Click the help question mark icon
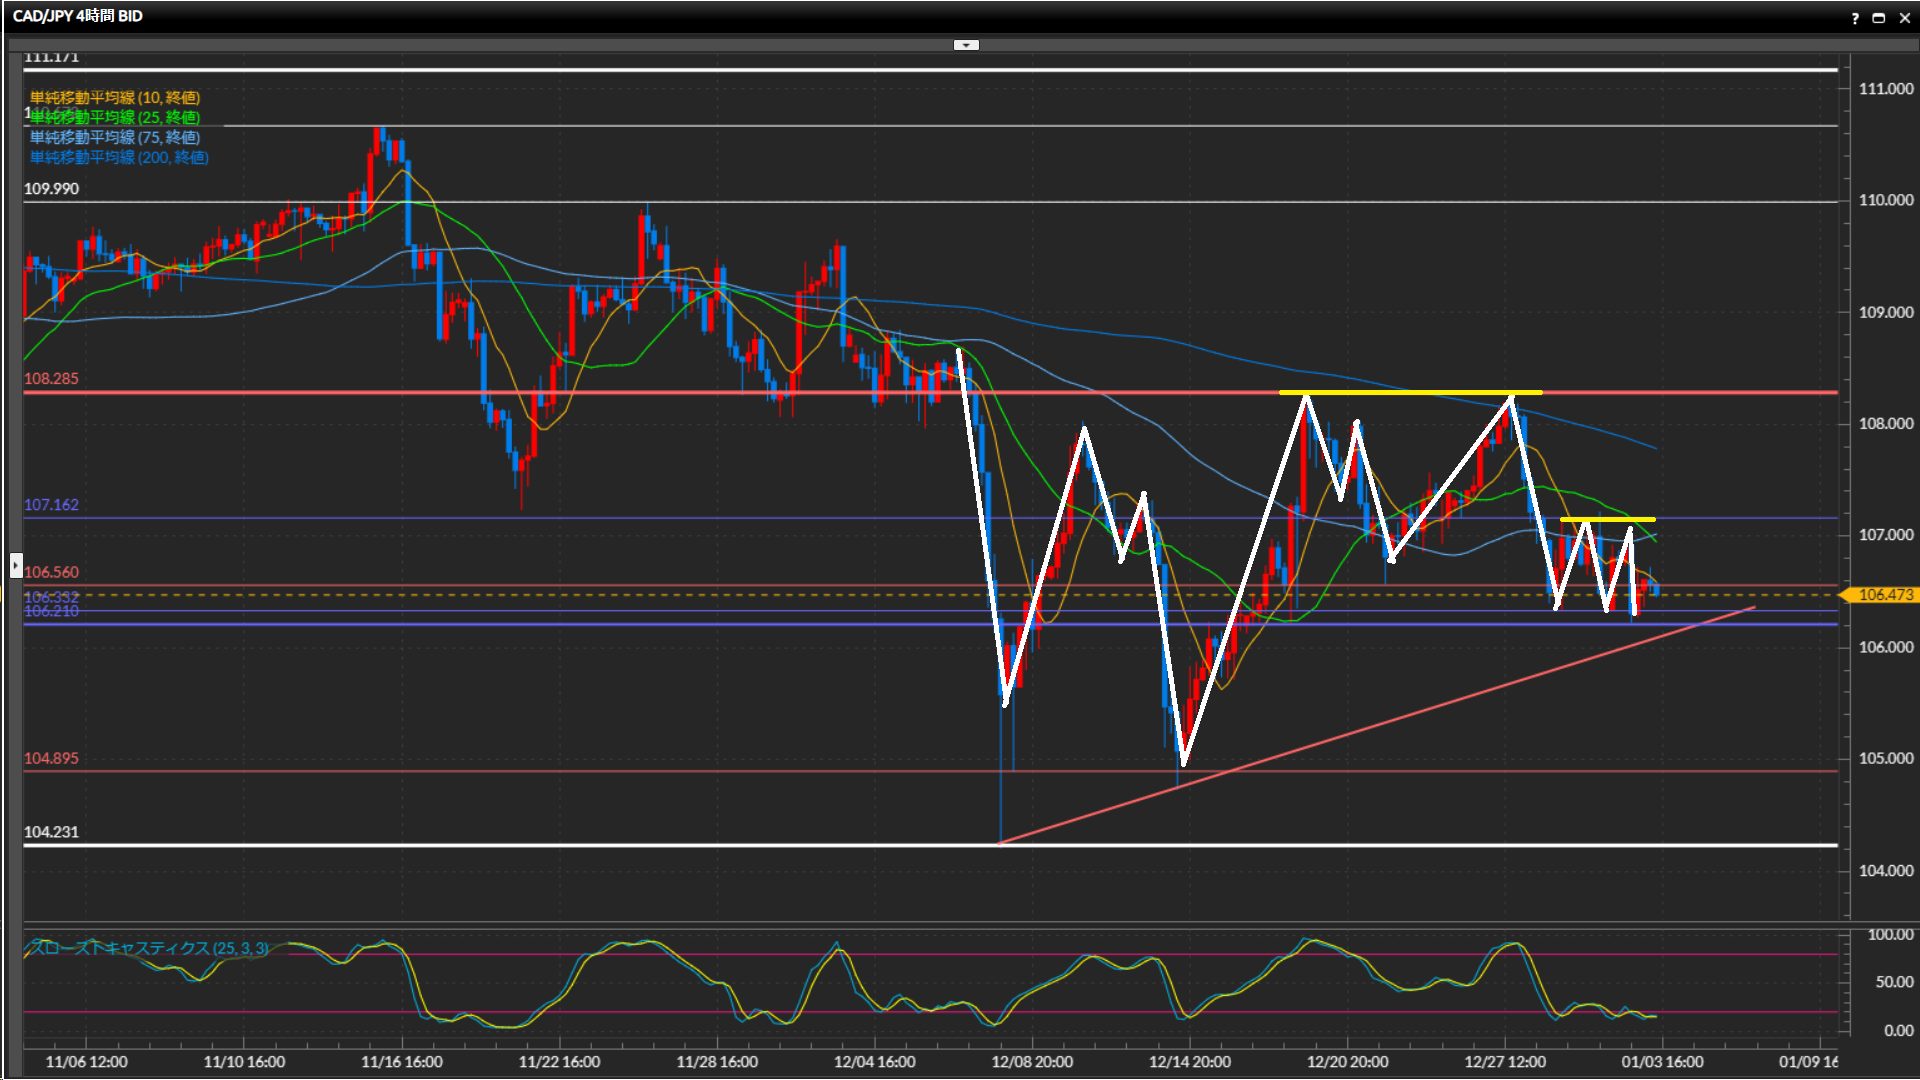 1855,18
